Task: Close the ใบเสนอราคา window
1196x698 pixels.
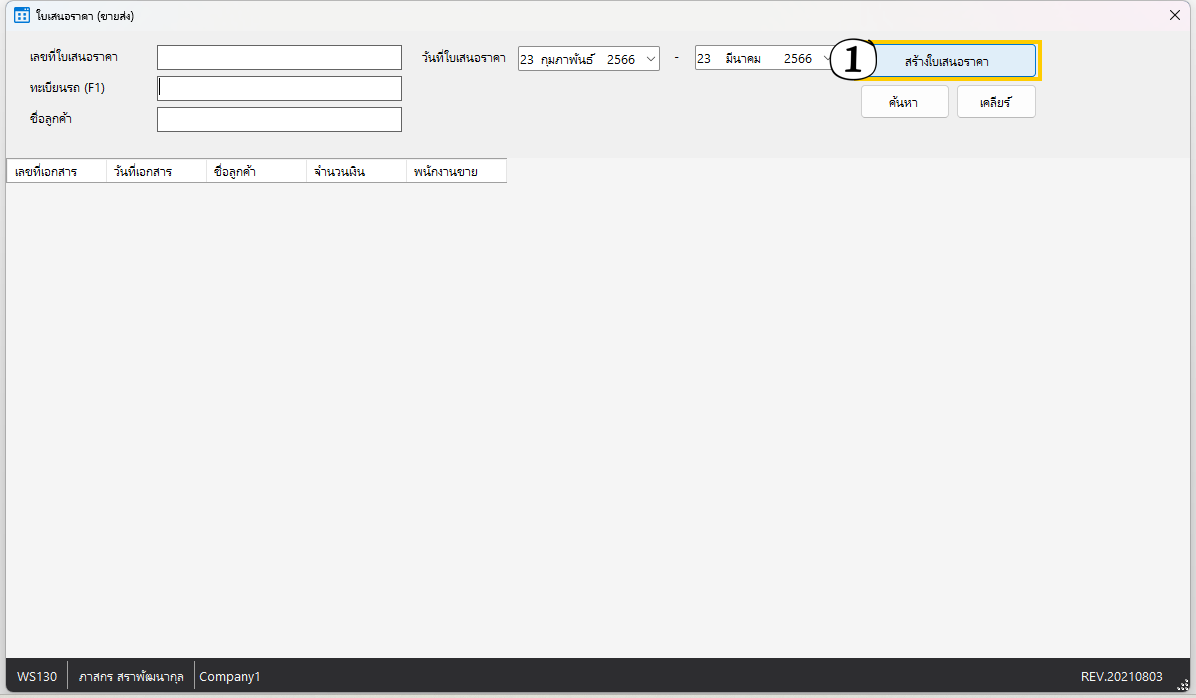Action: (1175, 15)
